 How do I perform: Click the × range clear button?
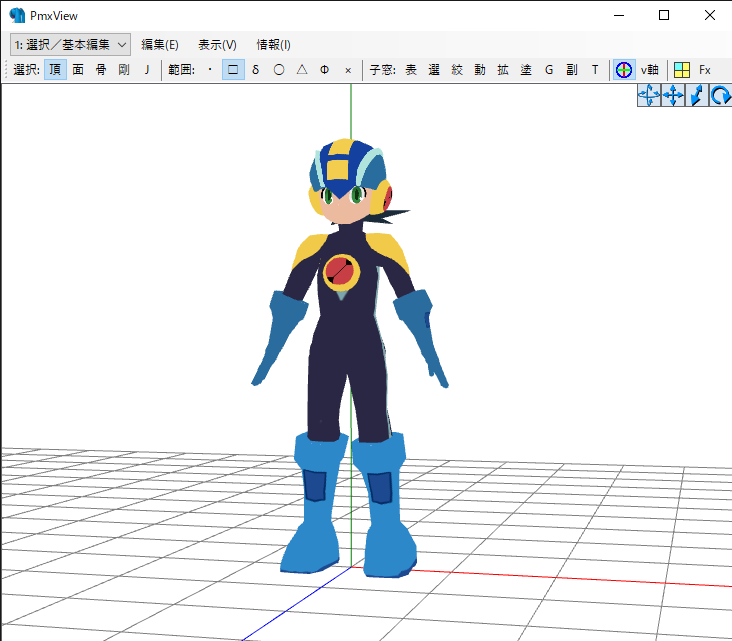(x=348, y=70)
